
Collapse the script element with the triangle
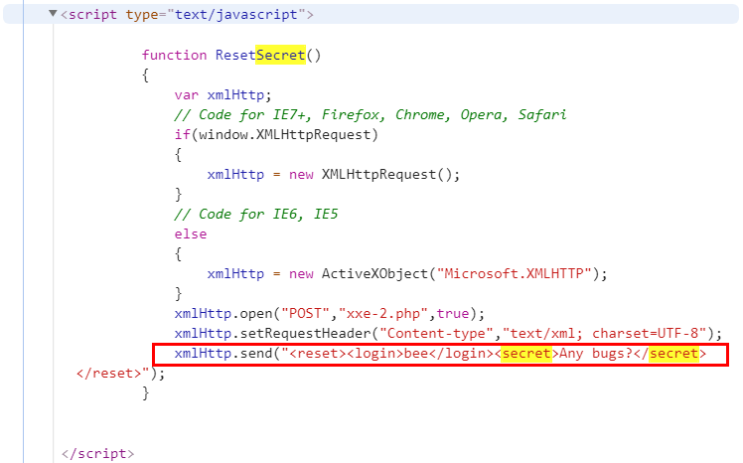point(53,14)
